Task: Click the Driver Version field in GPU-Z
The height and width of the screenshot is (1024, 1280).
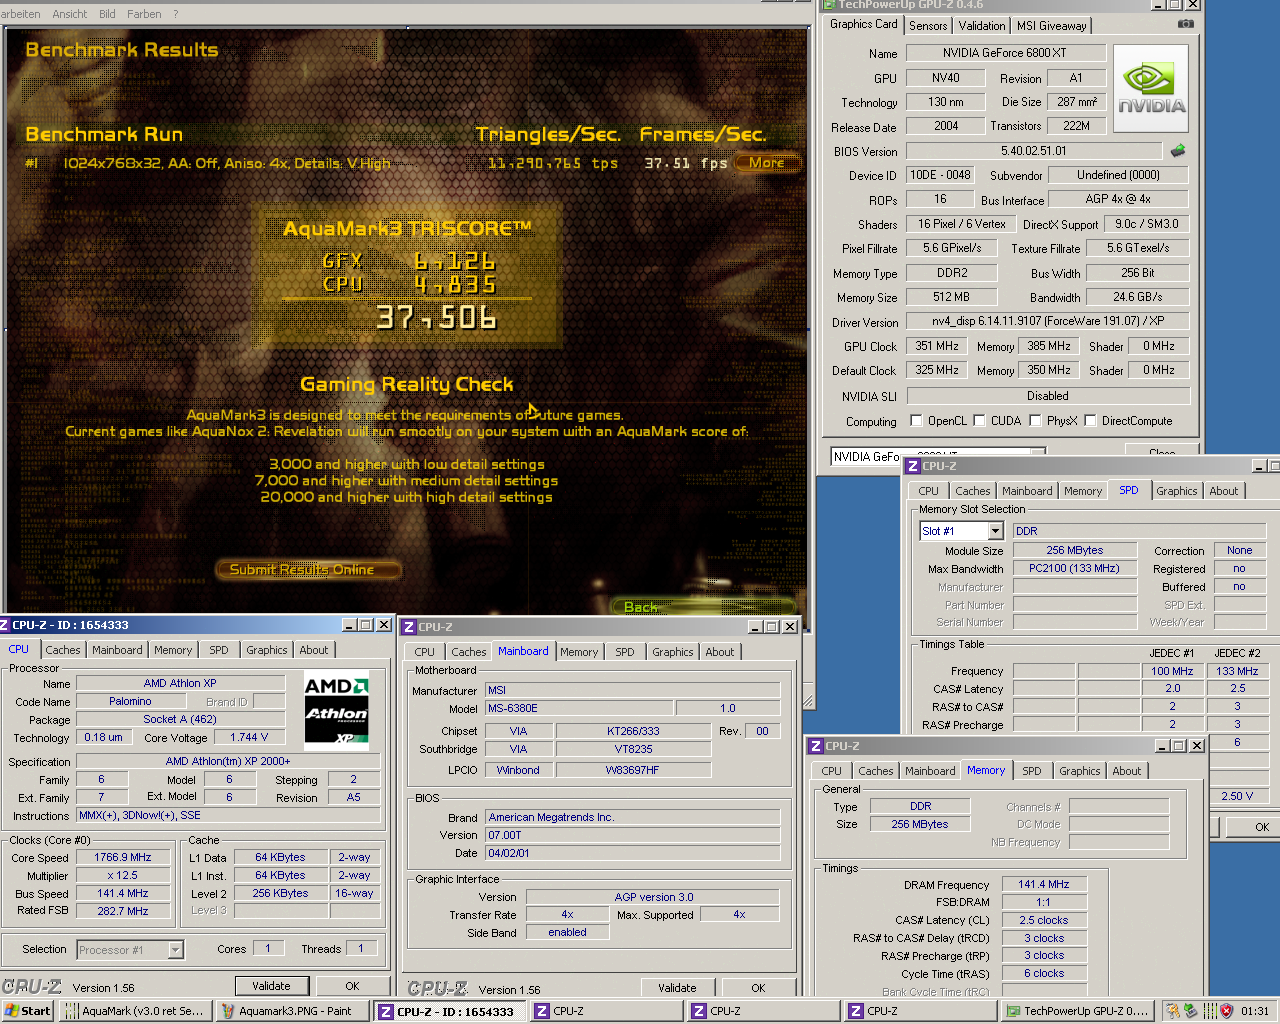Action: pyautogui.click(x=1048, y=321)
